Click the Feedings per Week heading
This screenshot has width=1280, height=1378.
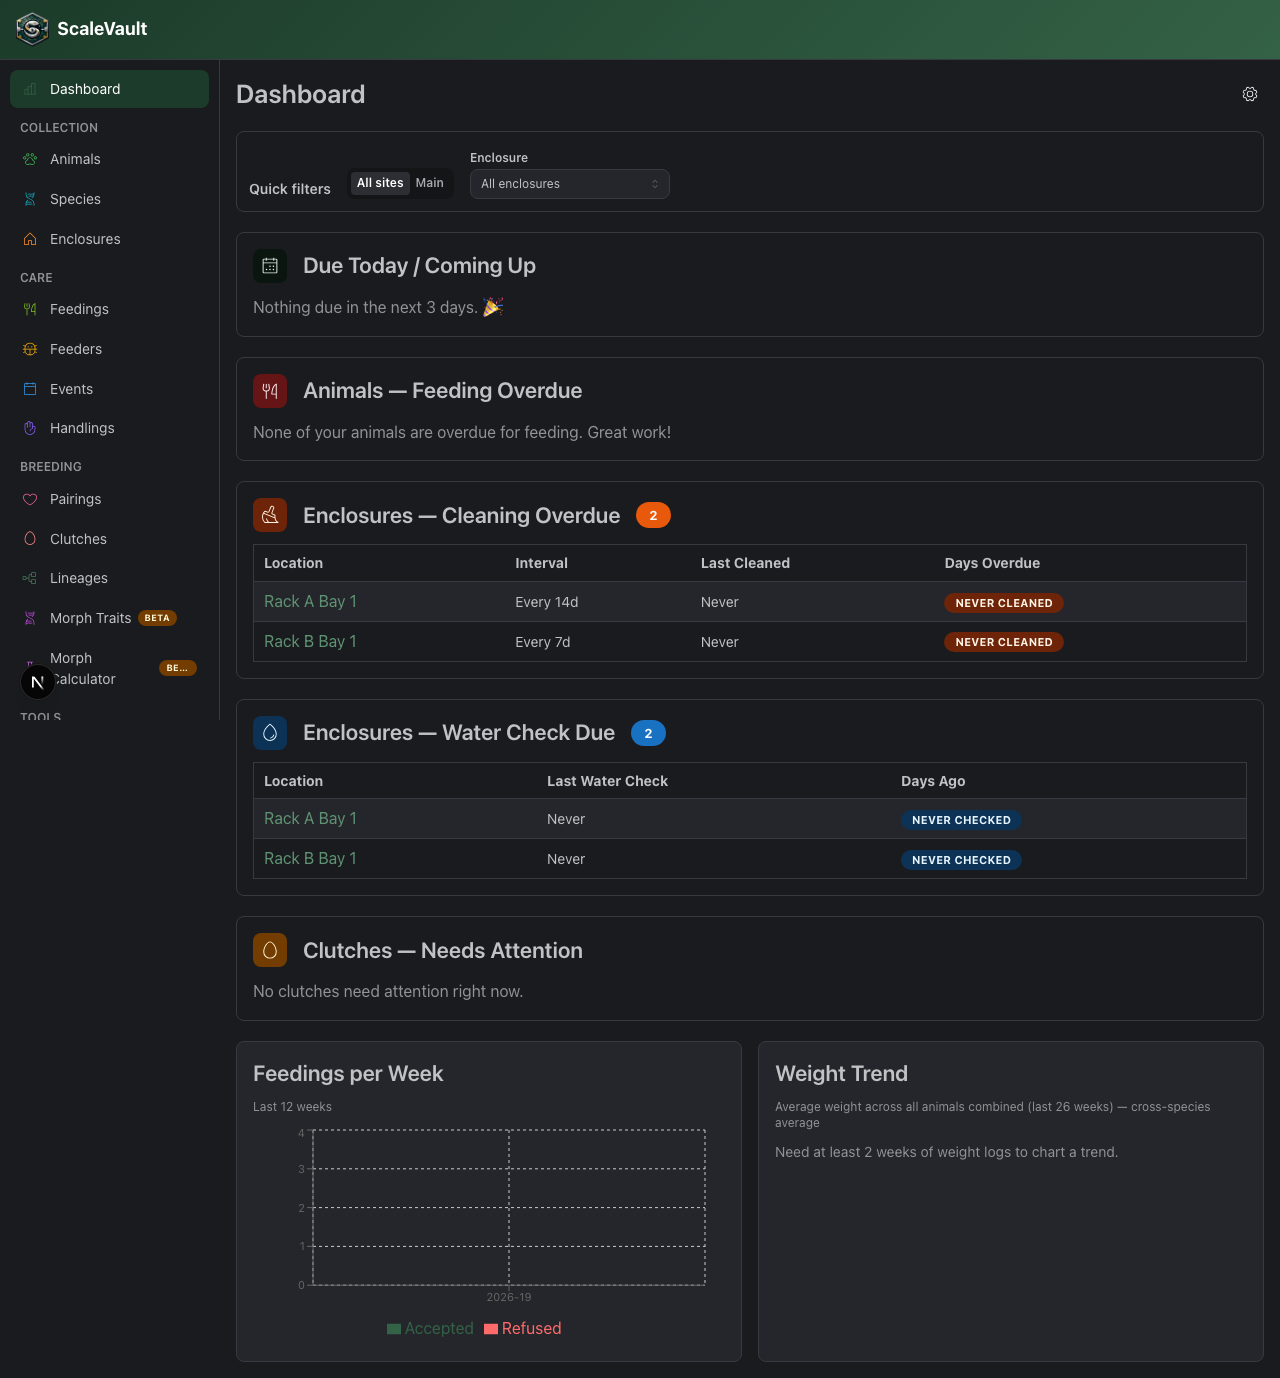pyautogui.click(x=348, y=1074)
